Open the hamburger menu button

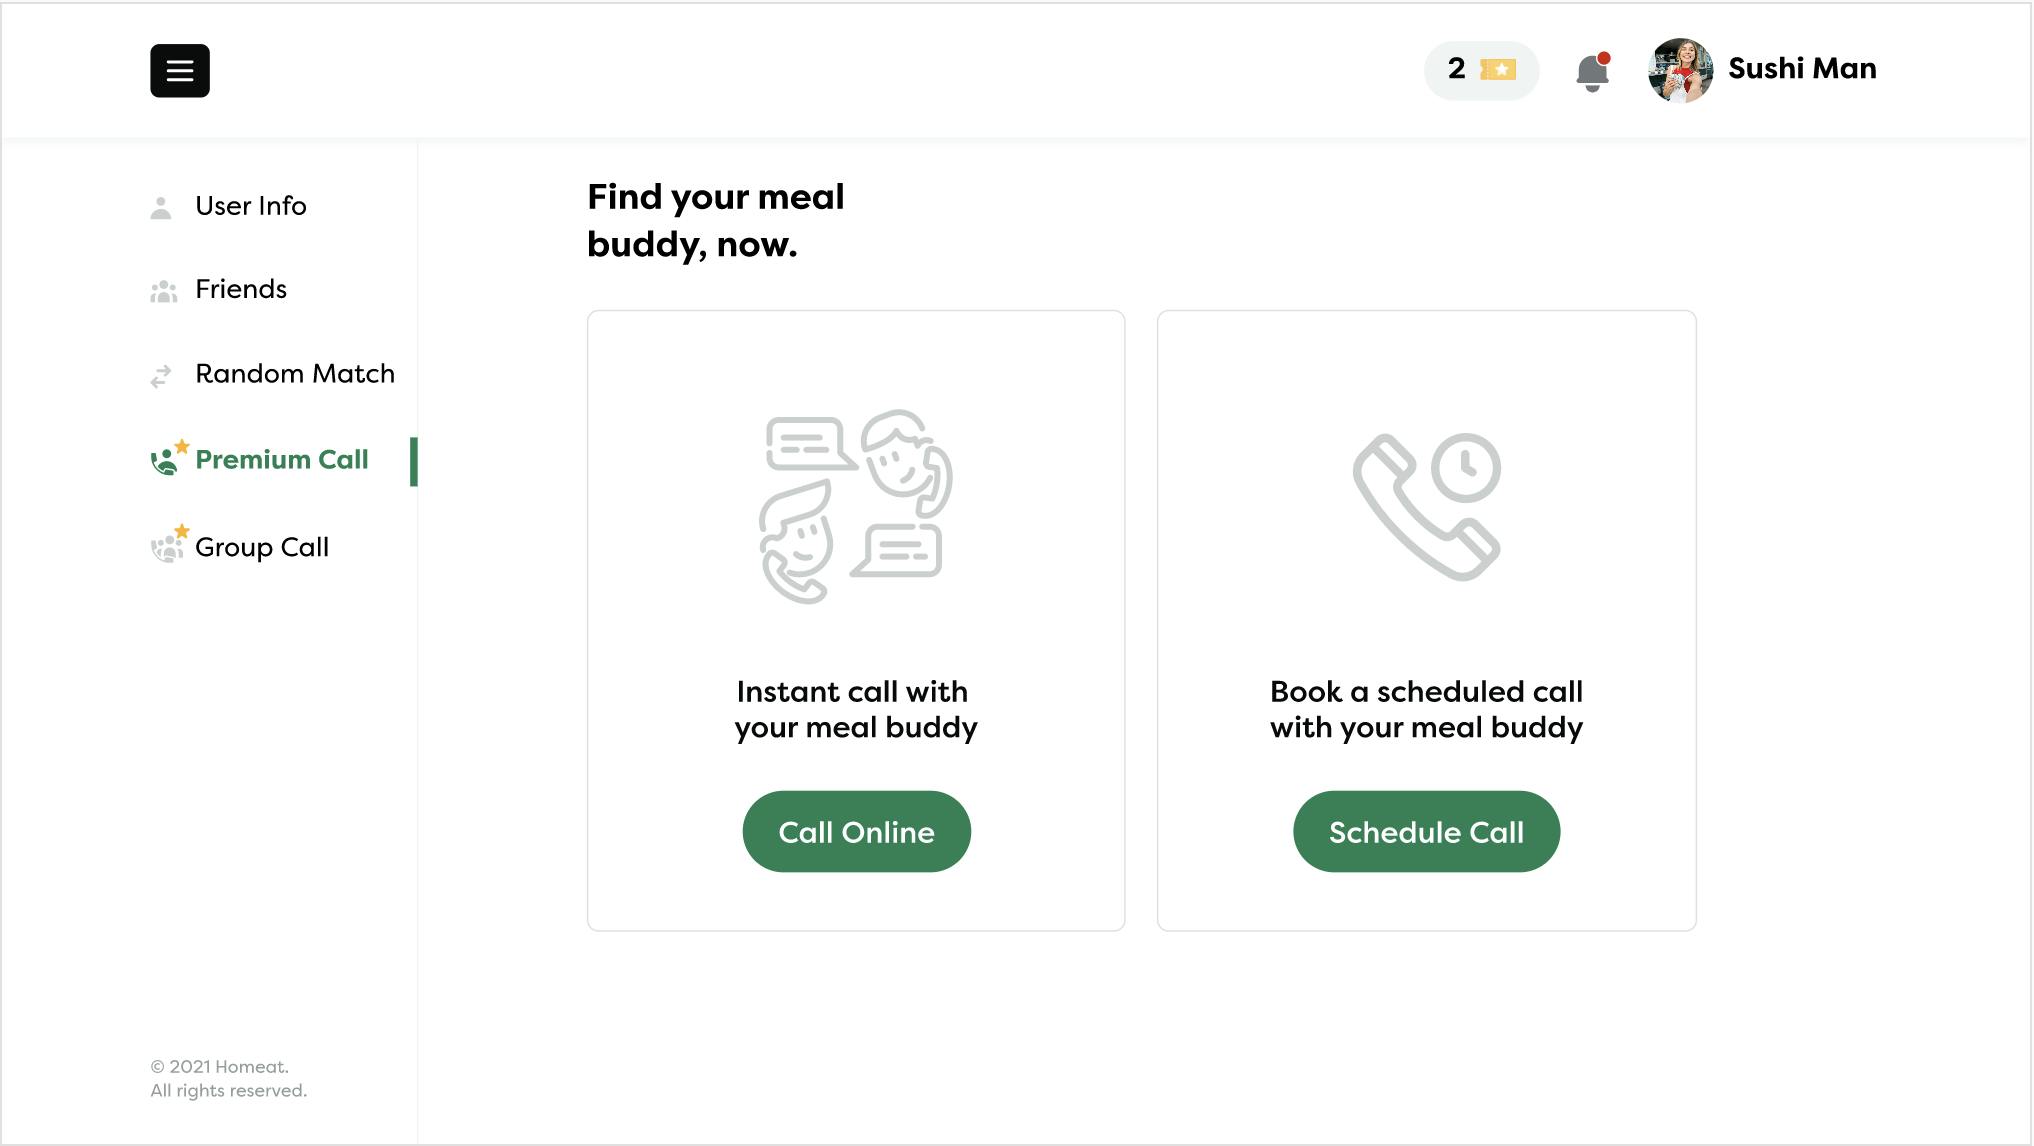pos(180,70)
